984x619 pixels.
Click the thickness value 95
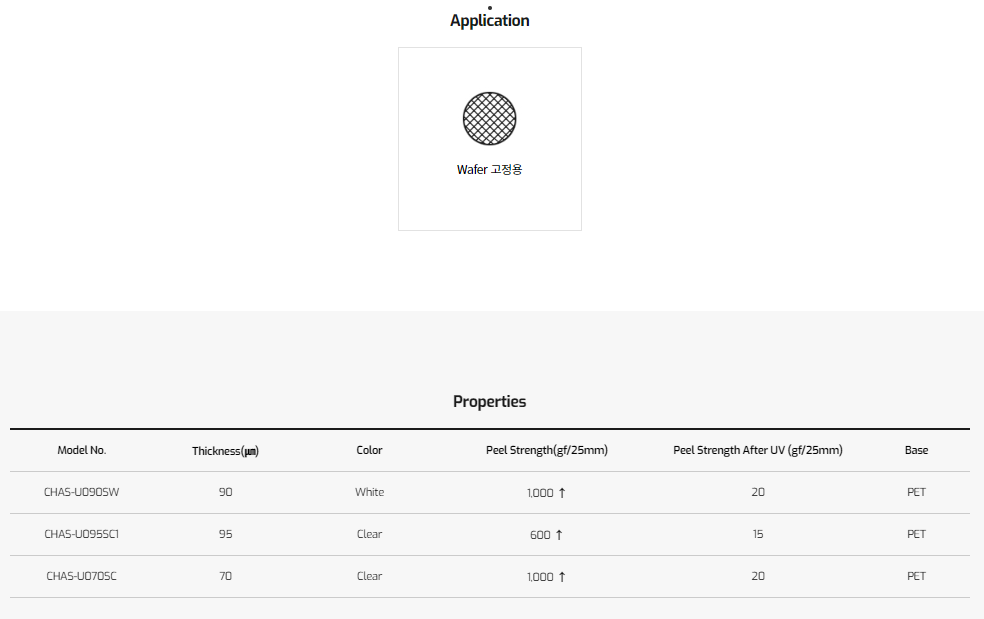225,534
